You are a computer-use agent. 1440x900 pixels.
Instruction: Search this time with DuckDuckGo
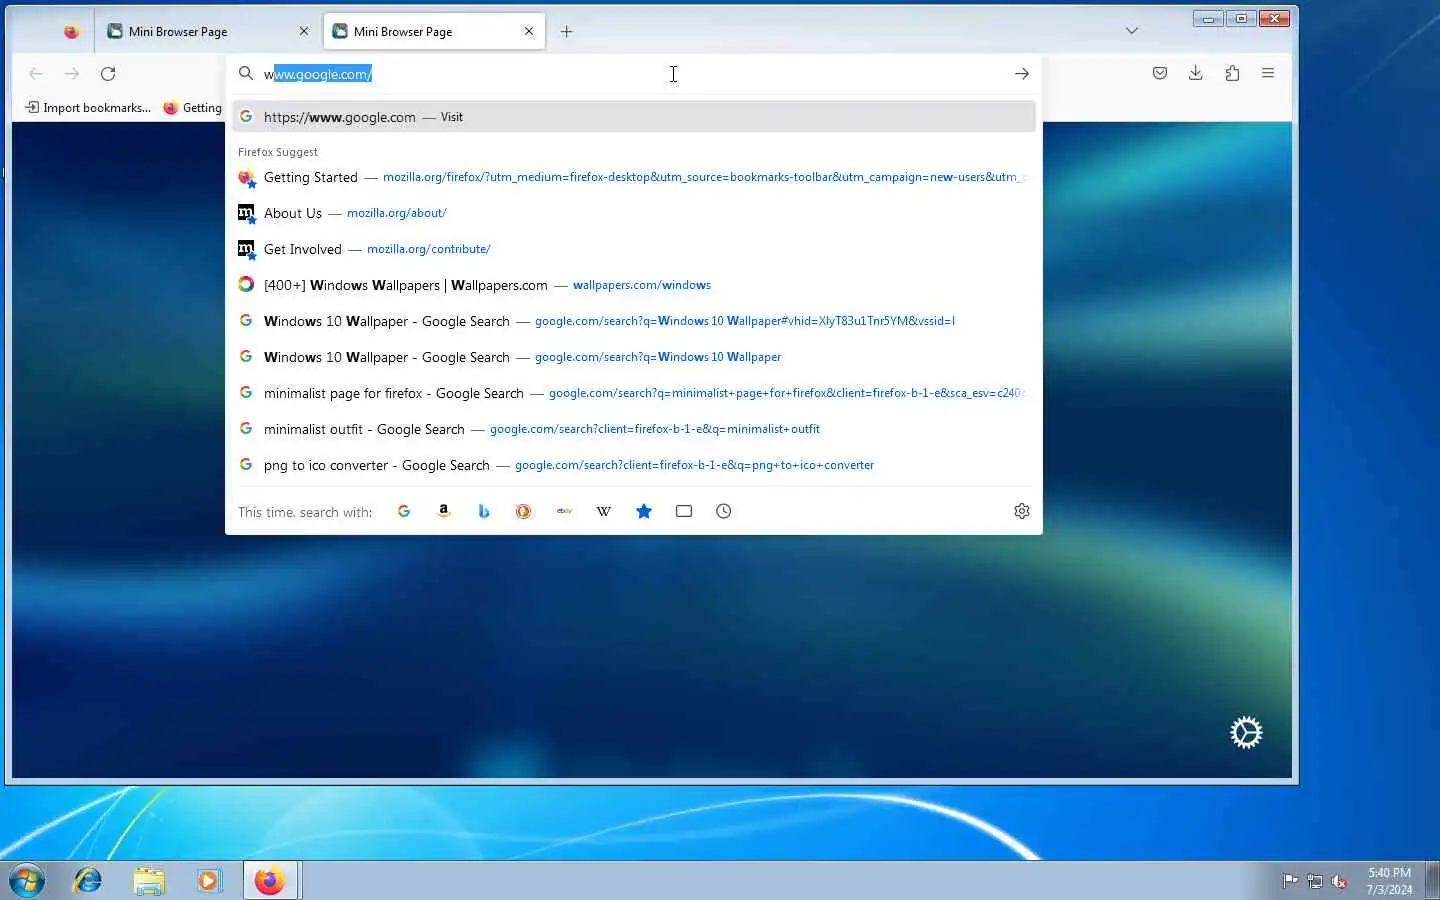tap(524, 511)
